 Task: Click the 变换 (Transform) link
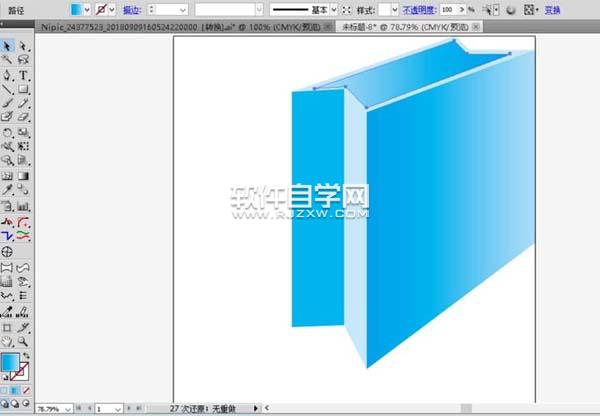pyautogui.click(x=552, y=10)
